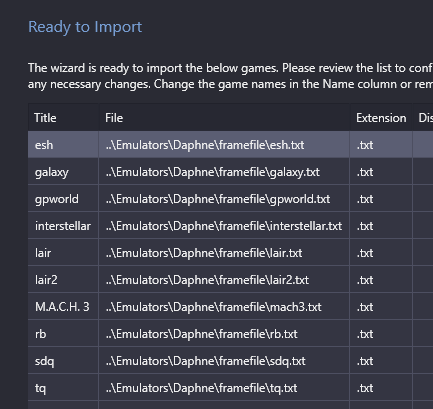Click the interstellar.txt file path cell

[x=224, y=226]
